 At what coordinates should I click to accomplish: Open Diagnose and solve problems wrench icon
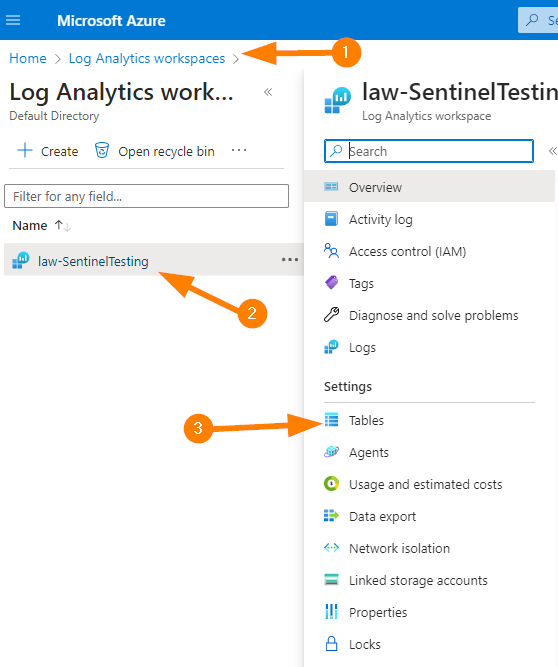[331, 315]
